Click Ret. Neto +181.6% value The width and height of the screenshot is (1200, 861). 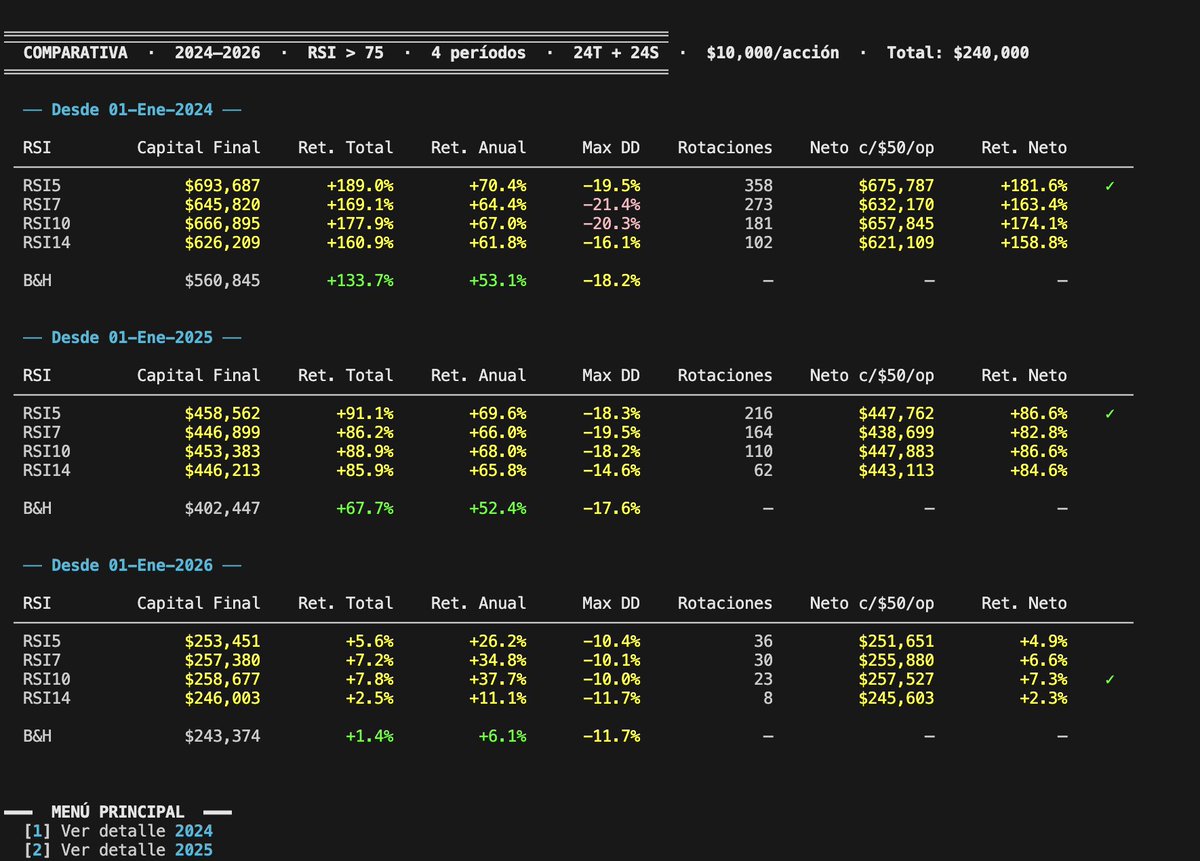[1033, 186]
